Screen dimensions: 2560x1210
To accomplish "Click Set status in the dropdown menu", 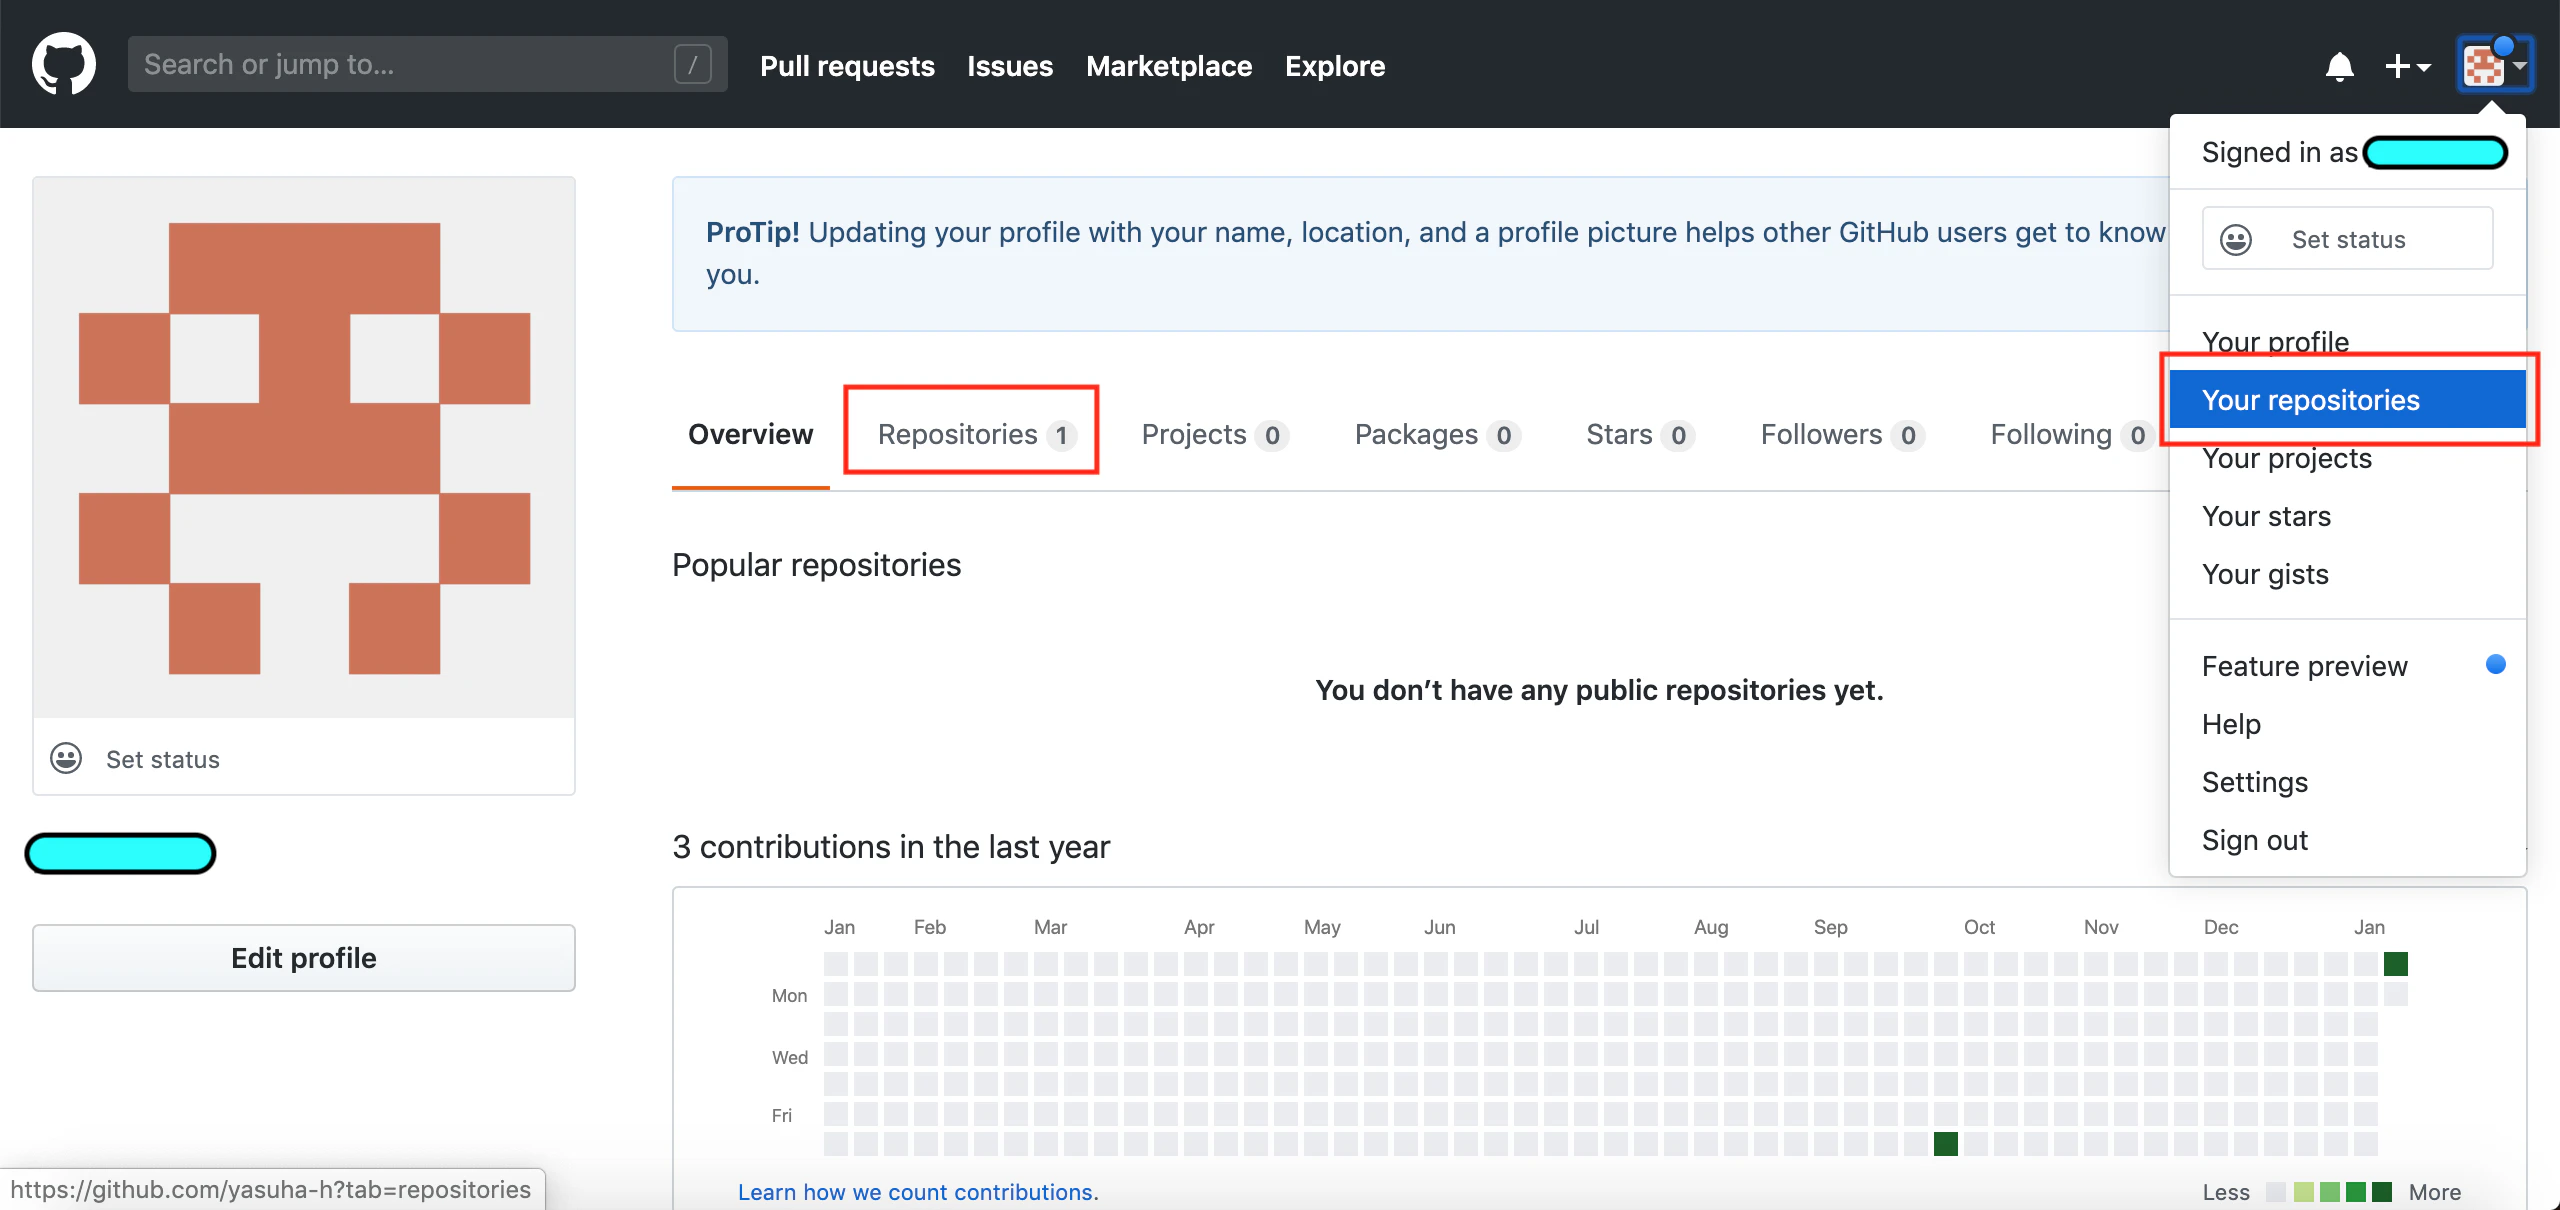I will coord(2348,239).
